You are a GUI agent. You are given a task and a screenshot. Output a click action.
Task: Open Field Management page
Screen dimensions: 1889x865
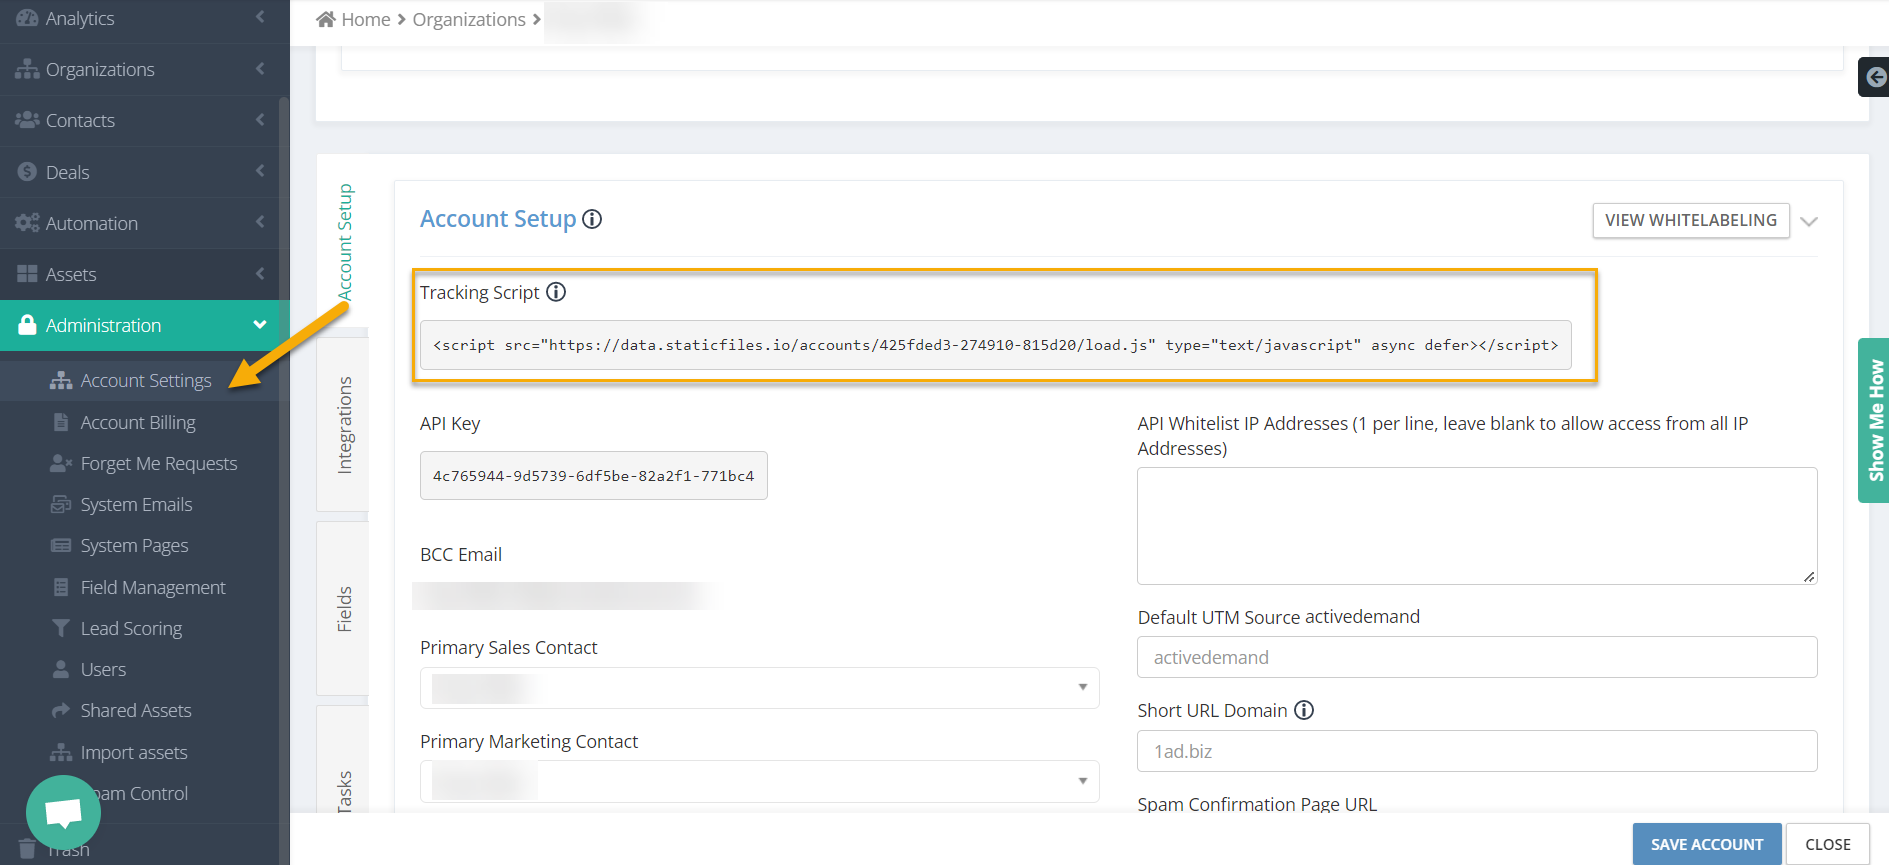pos(153,587)
